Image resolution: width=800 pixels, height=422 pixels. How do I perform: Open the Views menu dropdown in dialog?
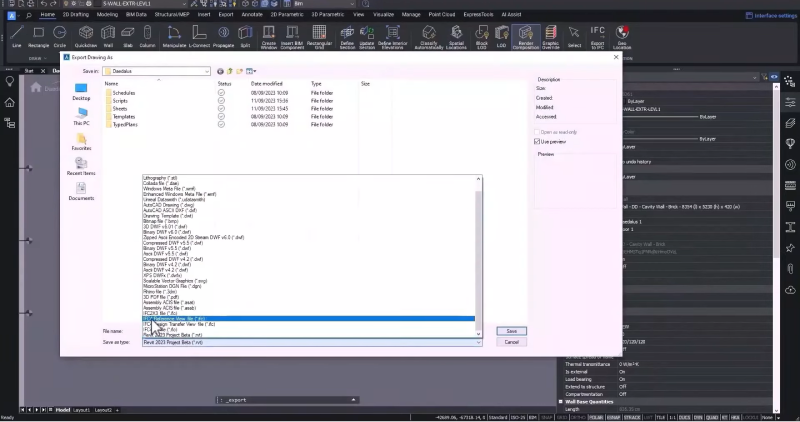pos(251,71)
